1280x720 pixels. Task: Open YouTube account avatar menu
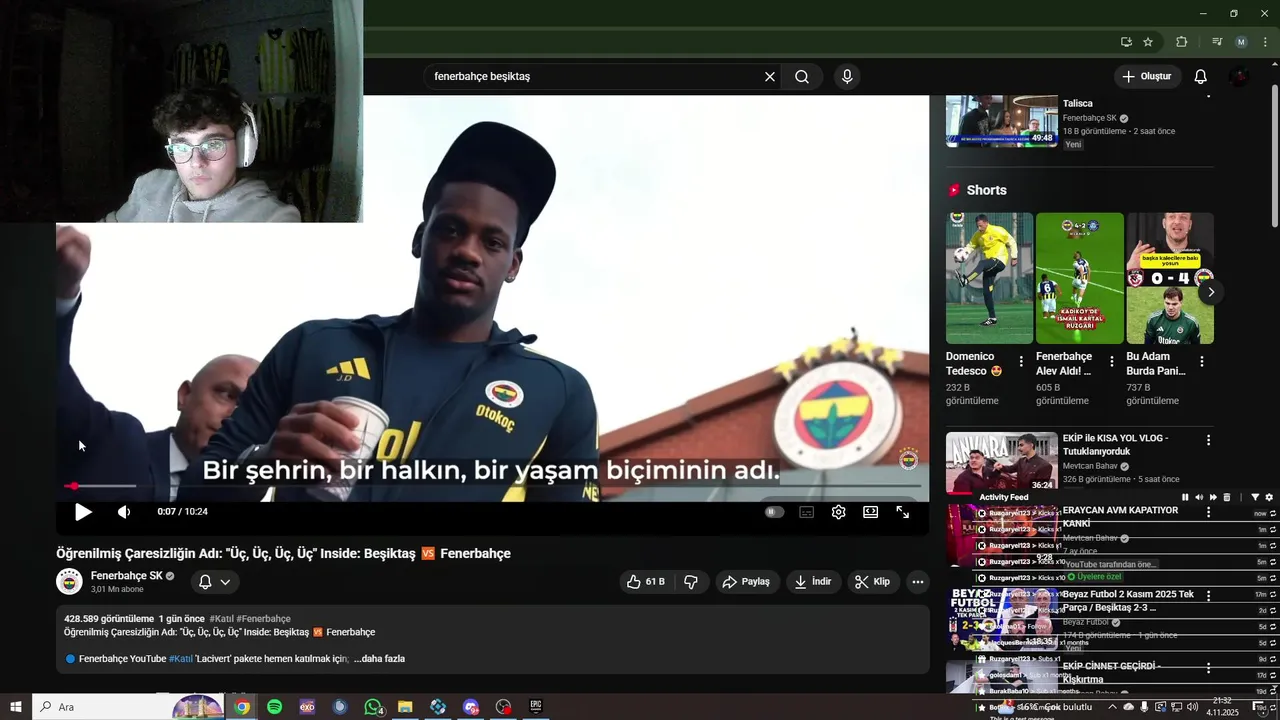pos(1240,77)
